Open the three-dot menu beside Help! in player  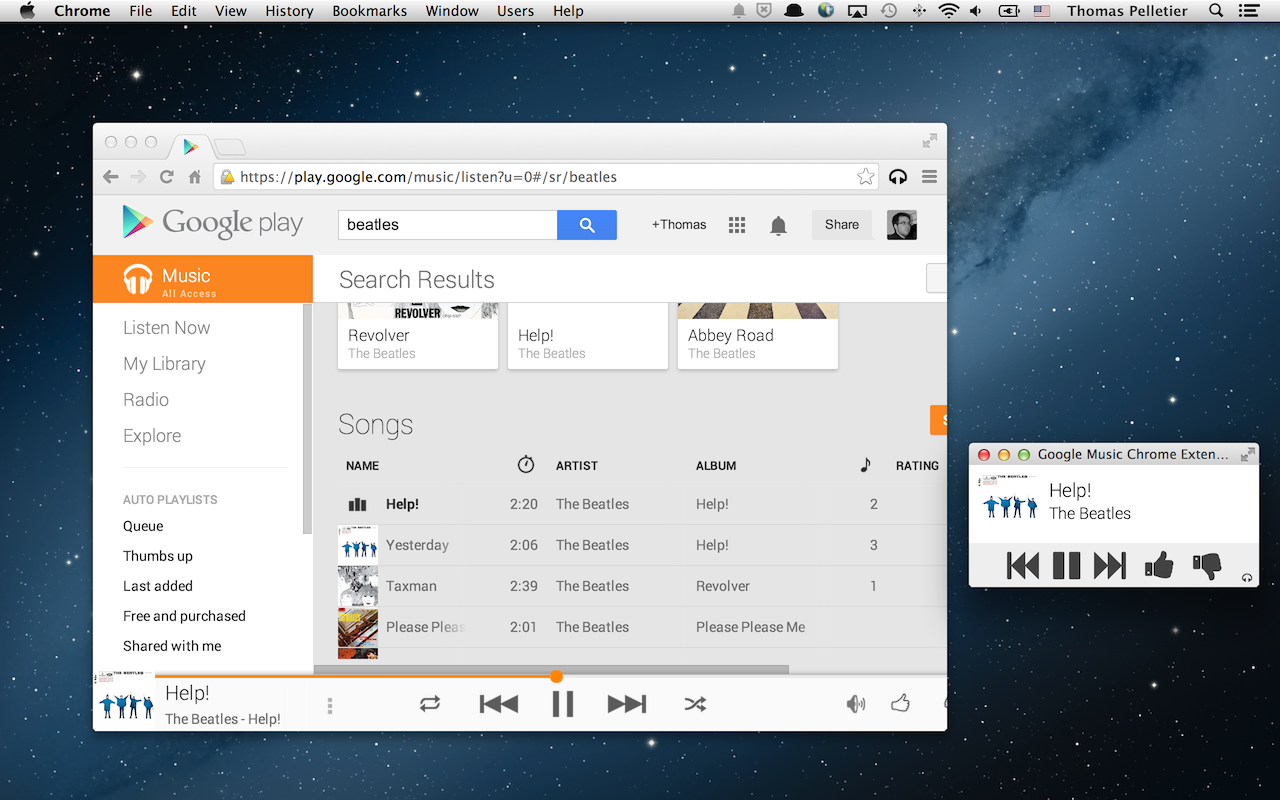[x=330, y=706]
